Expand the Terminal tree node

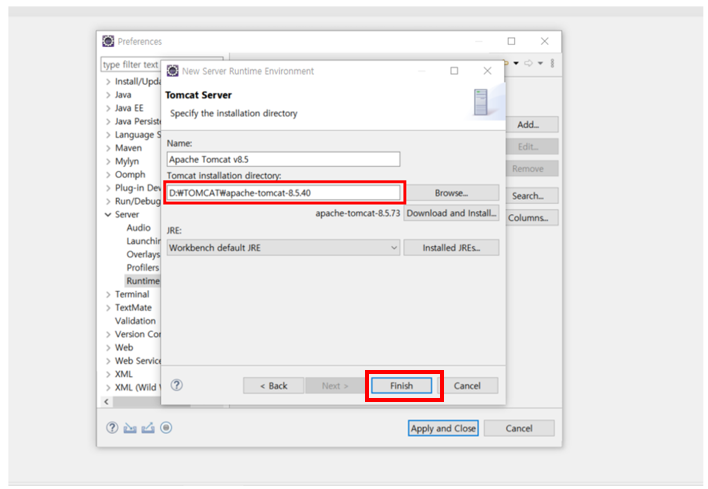pos(108,294)
